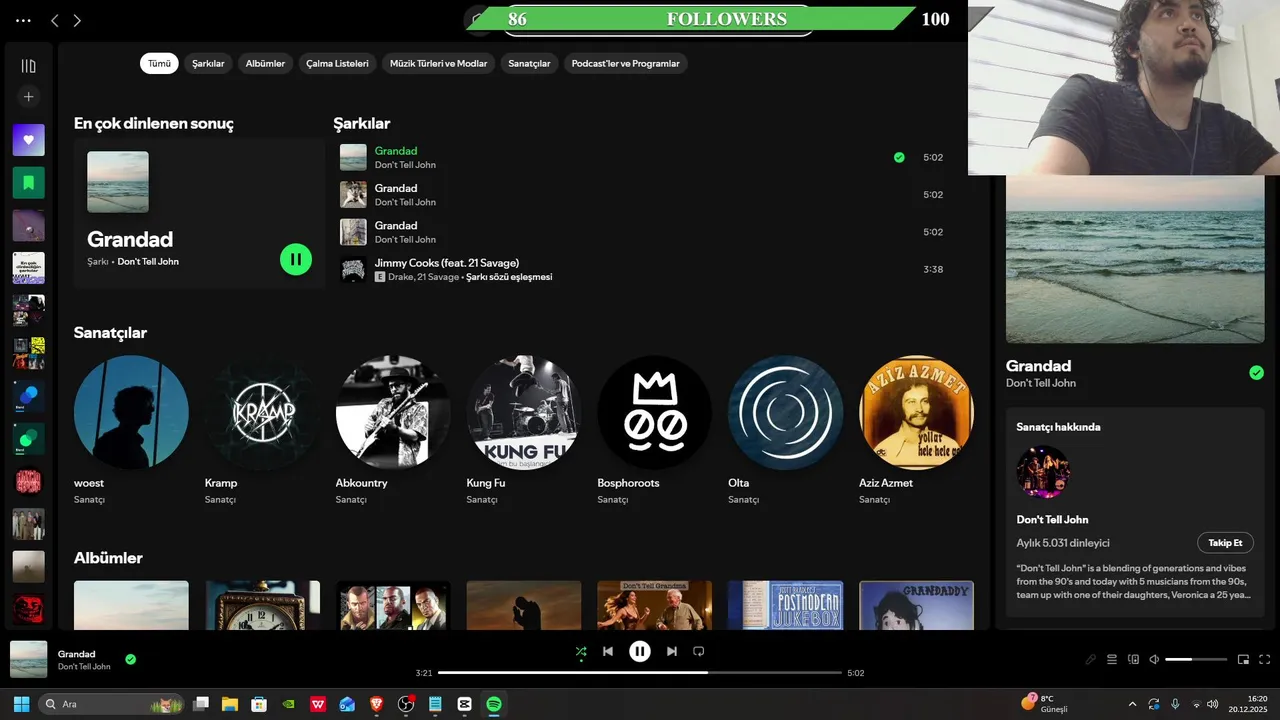Toggle saved checkmark in now-playing bar
1280x720 pixels.
pyautogui.click(x=131, y=659)
